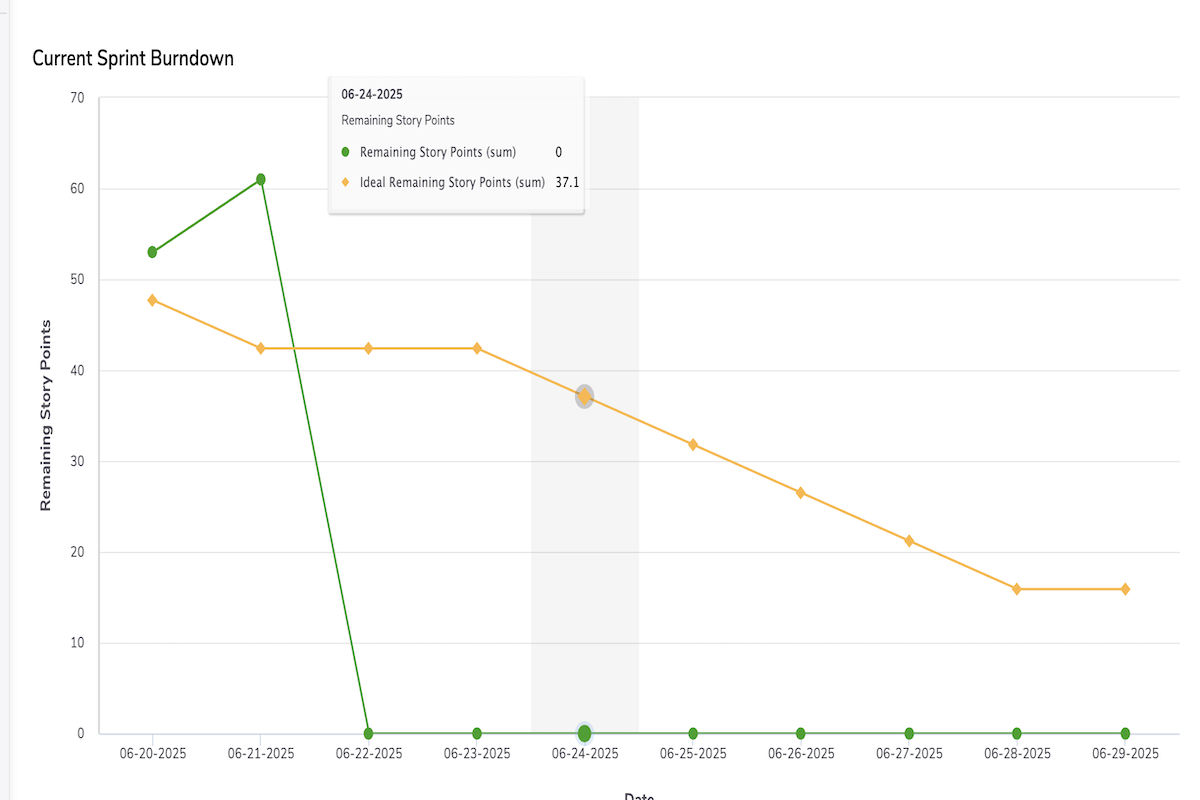Image resolution: width=1200 pixels, height=800 pixels.
Task: Click the highlighted orange diamond on 06-24-2025
Action: pyautogui.click(x=585, y=397)
